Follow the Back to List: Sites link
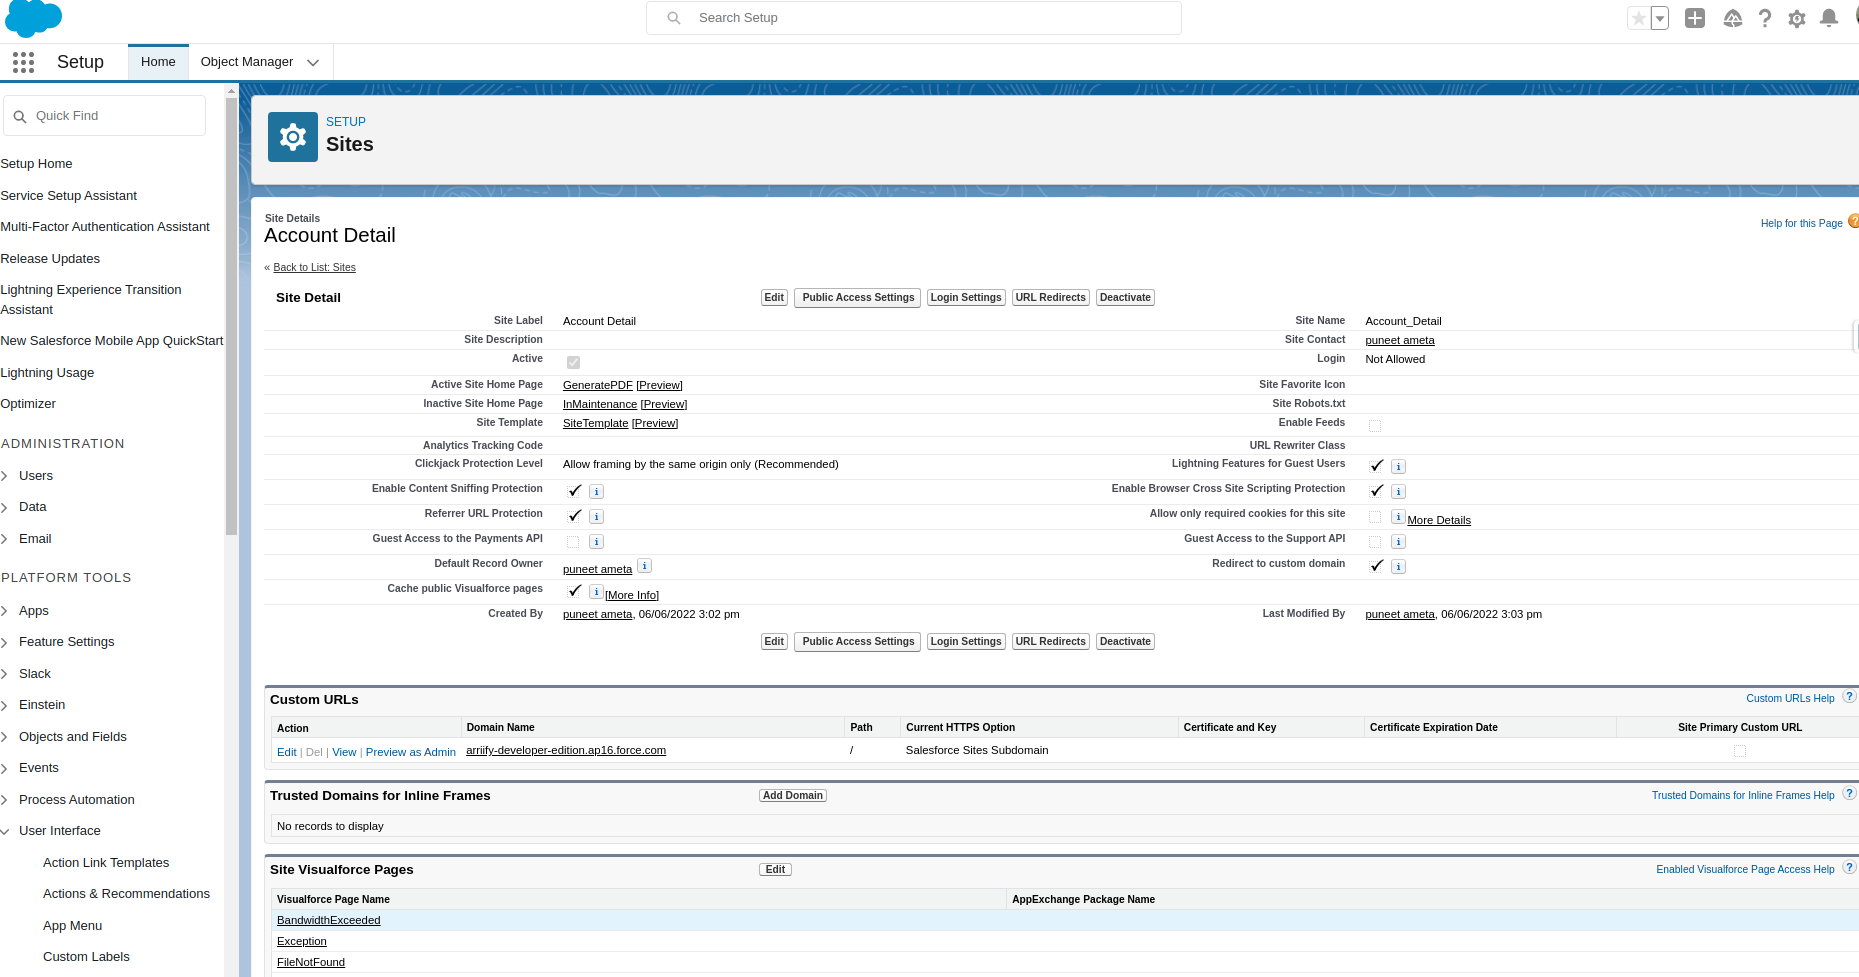 [x=314, y=267]
